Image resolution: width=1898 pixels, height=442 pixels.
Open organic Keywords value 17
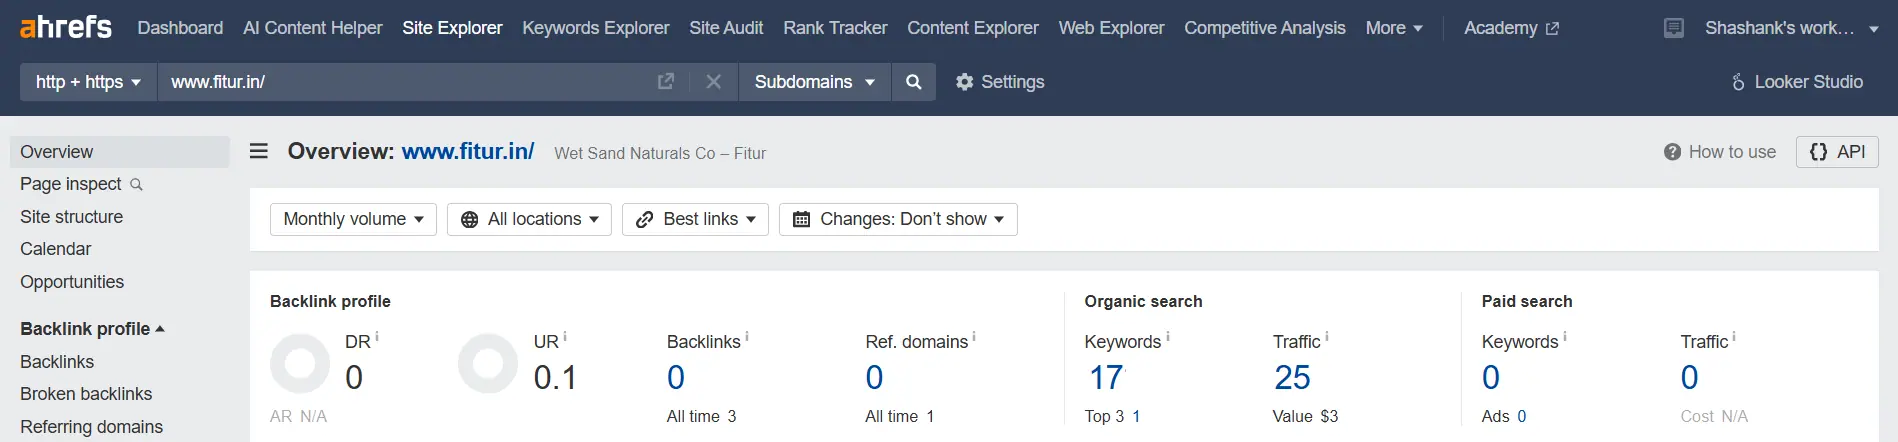pos(1106,378)
